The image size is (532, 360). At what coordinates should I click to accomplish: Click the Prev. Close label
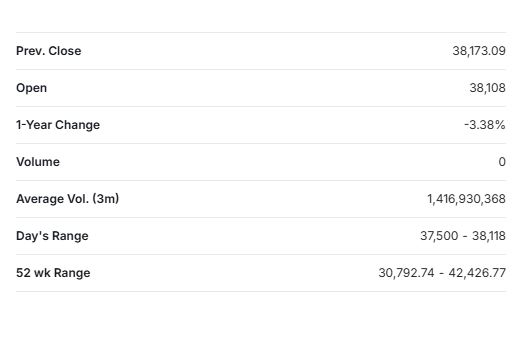49,51
